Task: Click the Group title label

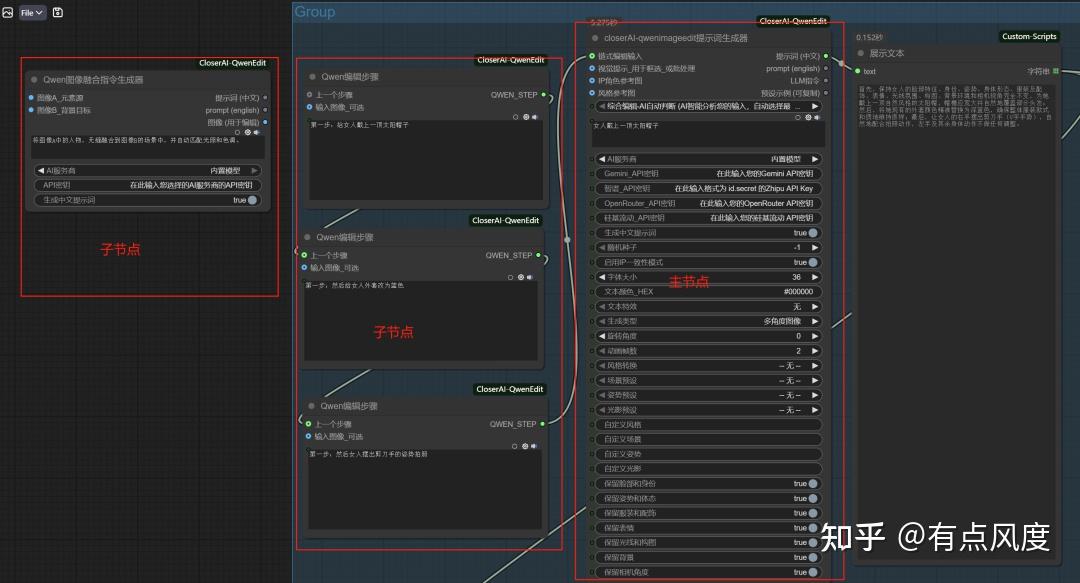Action: 315,12
